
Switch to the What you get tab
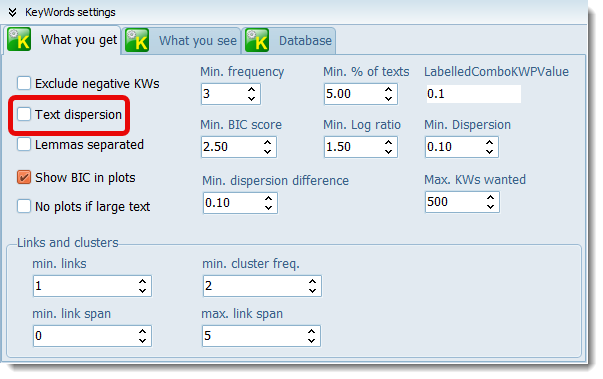62,40
